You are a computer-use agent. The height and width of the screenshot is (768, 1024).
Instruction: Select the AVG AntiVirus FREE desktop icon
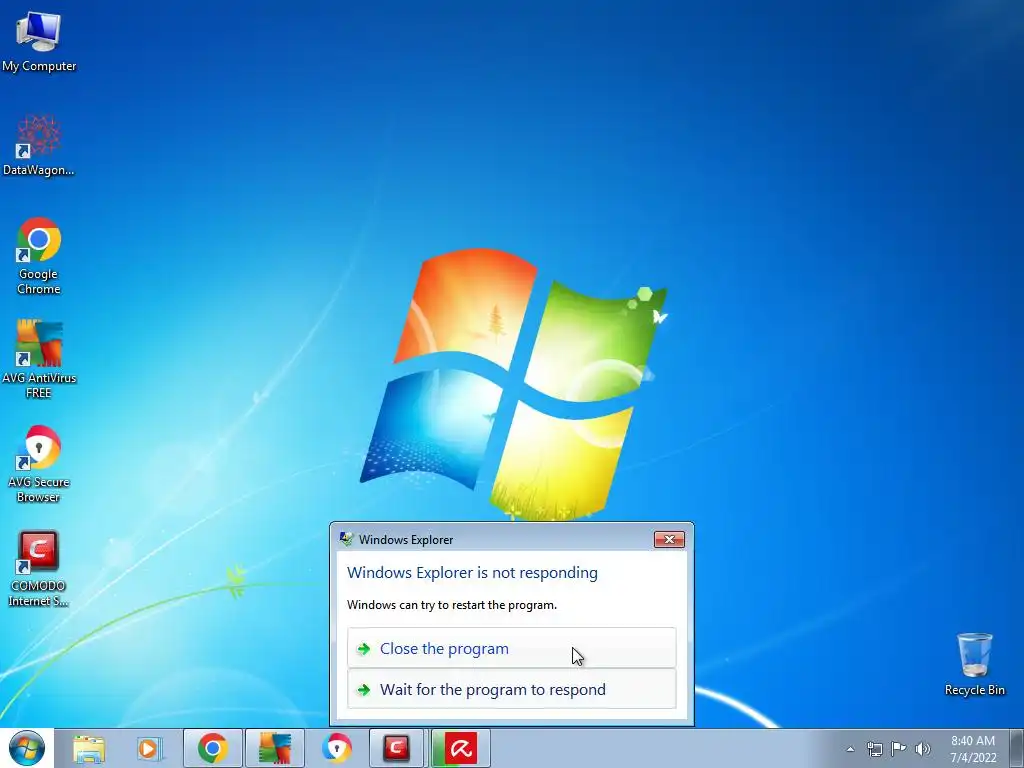pos(39,359)
